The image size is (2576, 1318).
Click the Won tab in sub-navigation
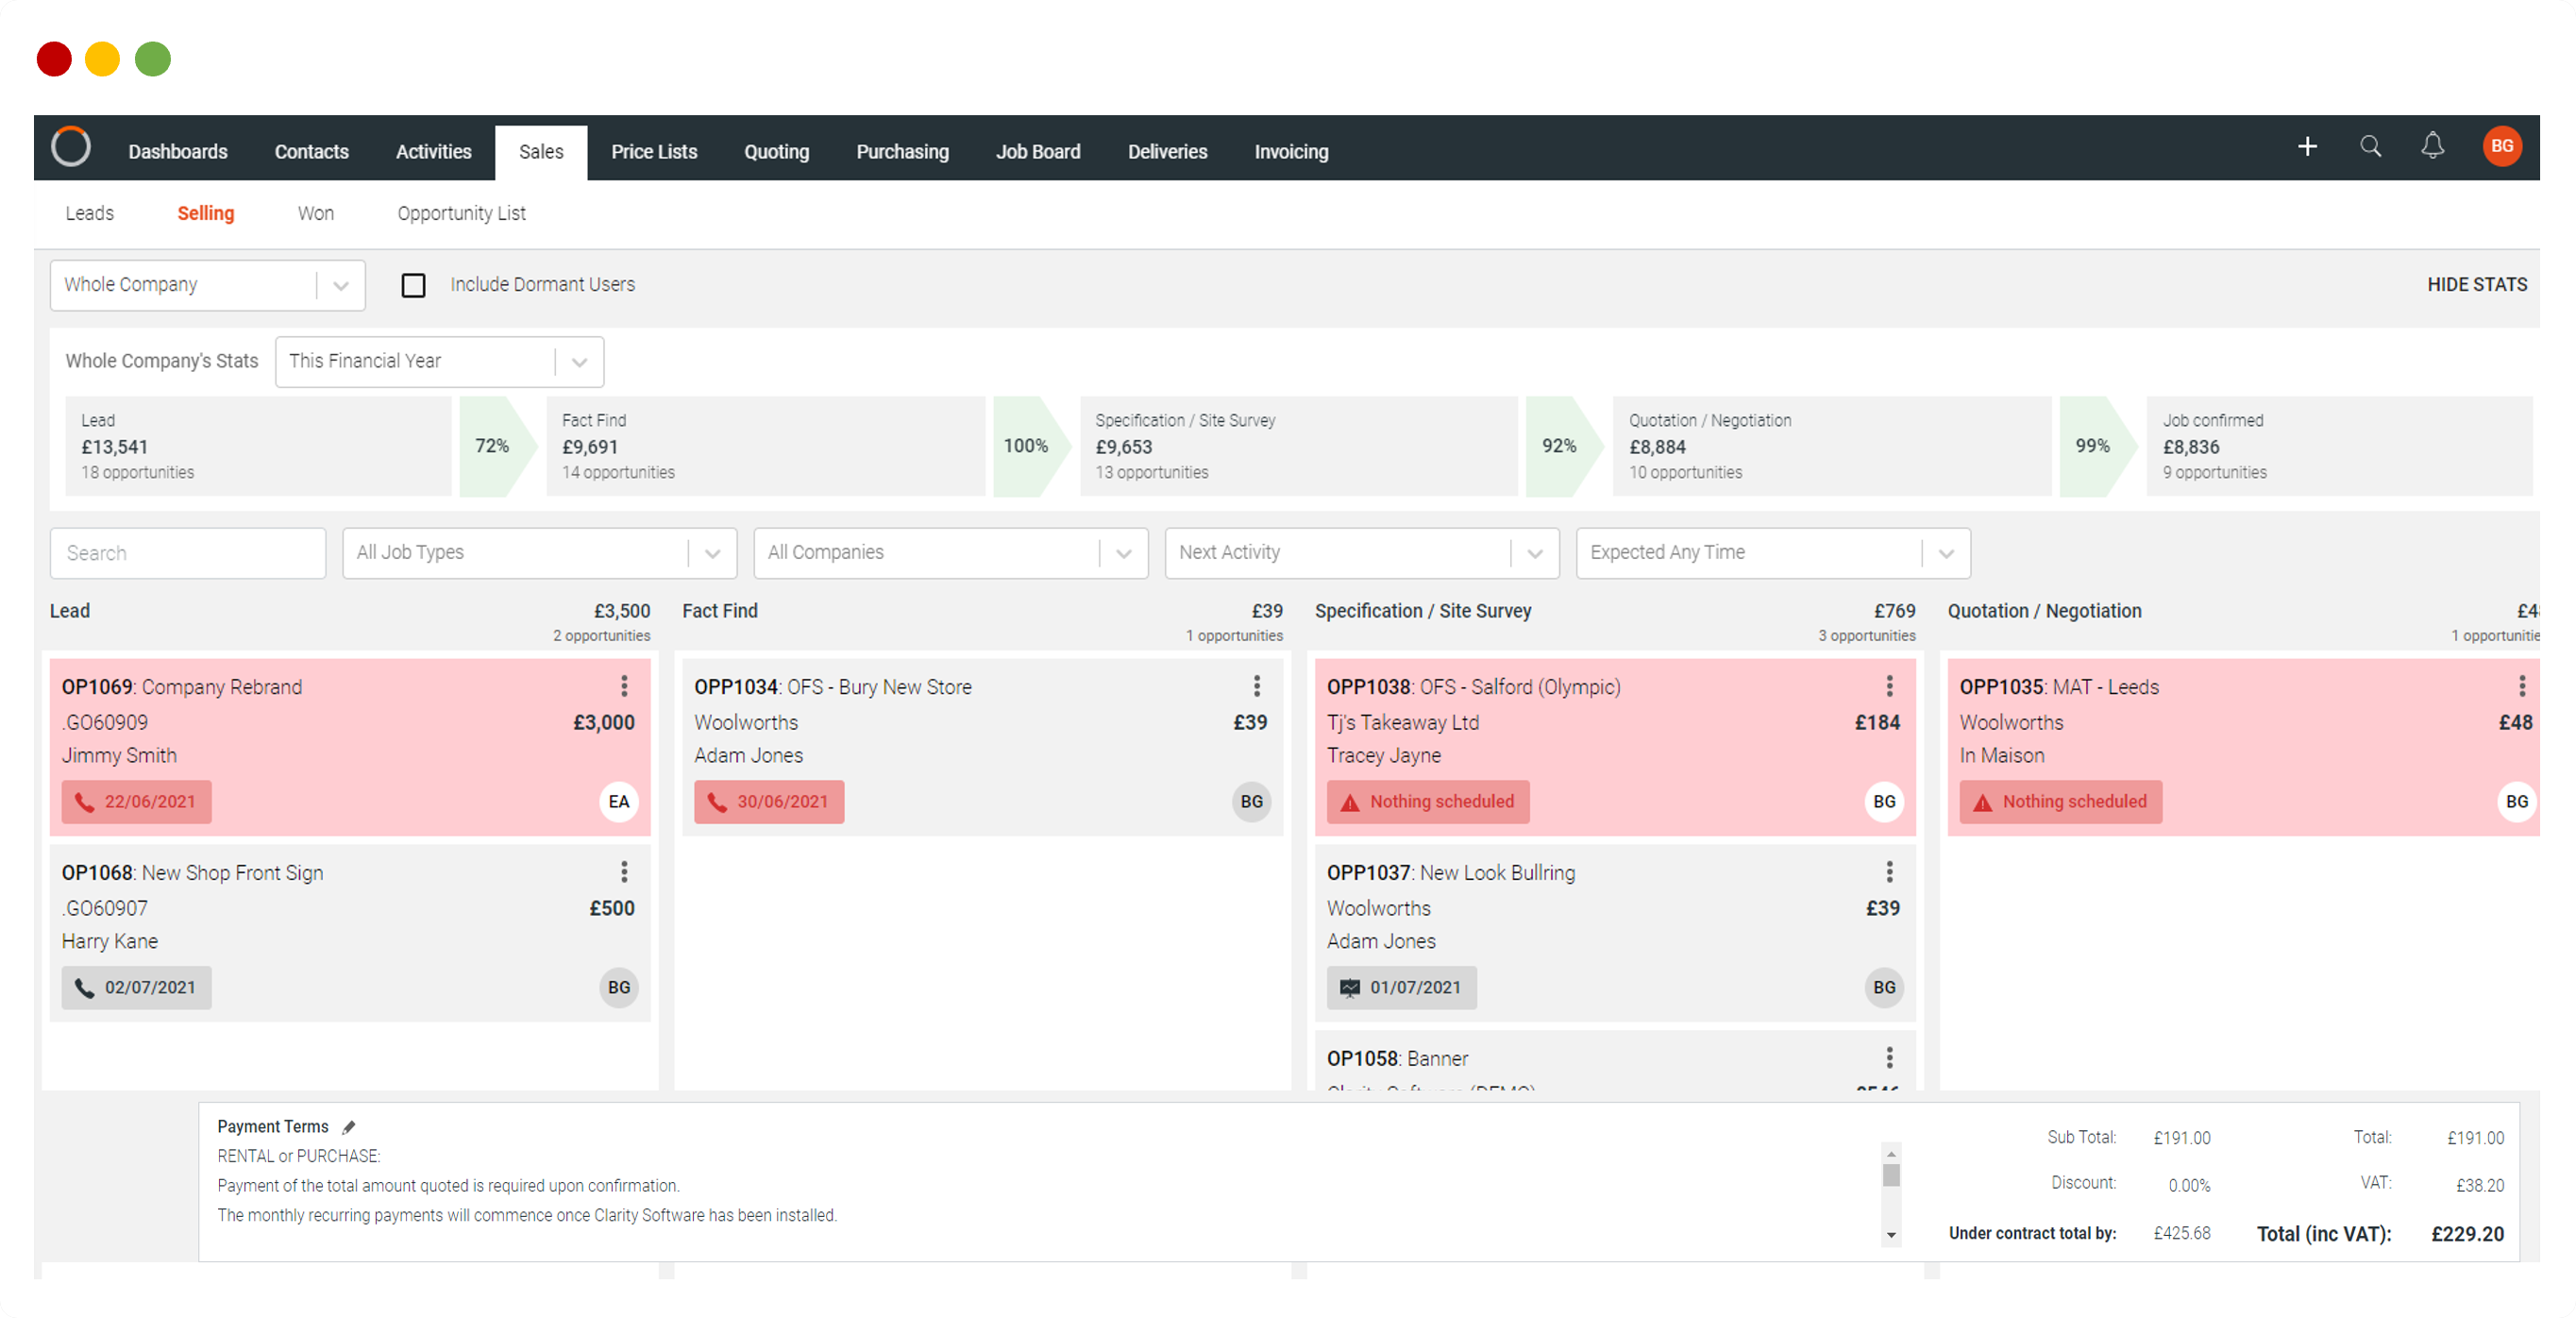coord(316,211)
